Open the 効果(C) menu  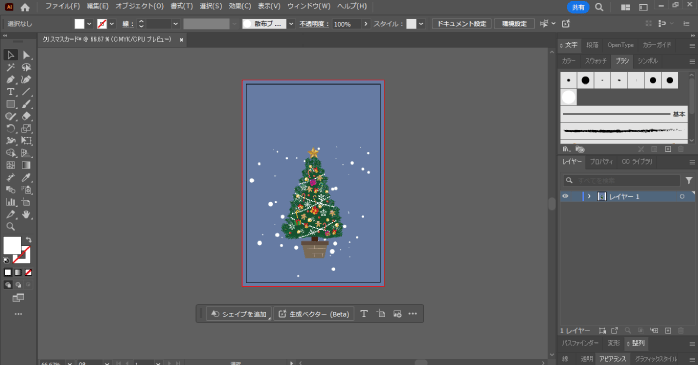[x=240, y=6]
